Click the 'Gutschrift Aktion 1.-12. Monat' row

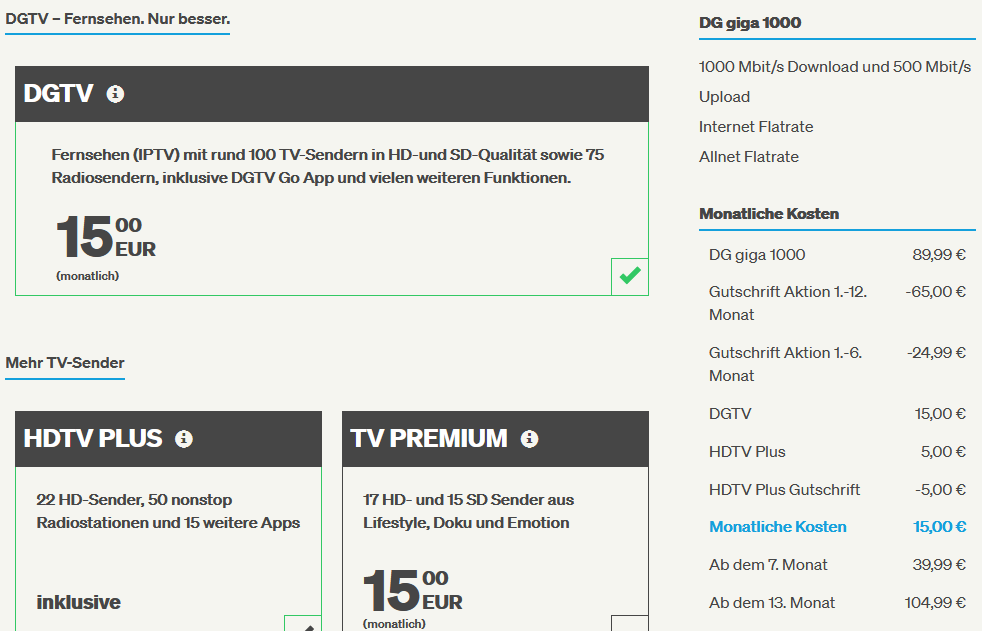click(837, 303)
